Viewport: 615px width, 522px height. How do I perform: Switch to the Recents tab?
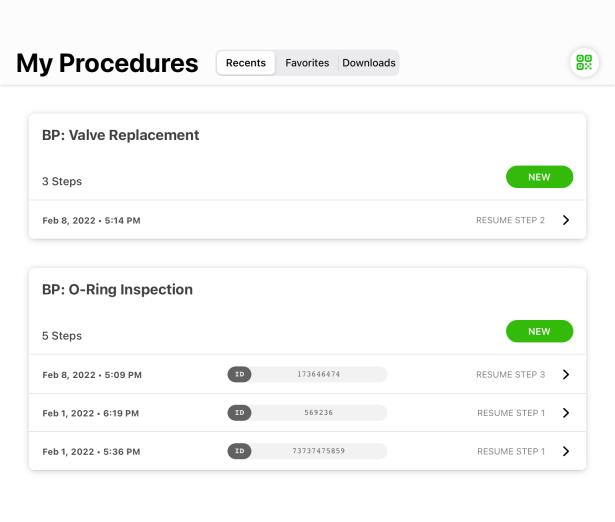point(246,63)
